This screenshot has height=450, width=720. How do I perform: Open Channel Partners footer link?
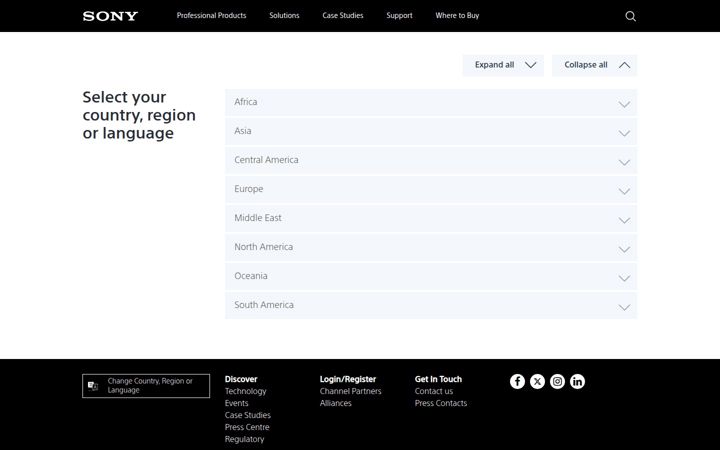[350, 391]
